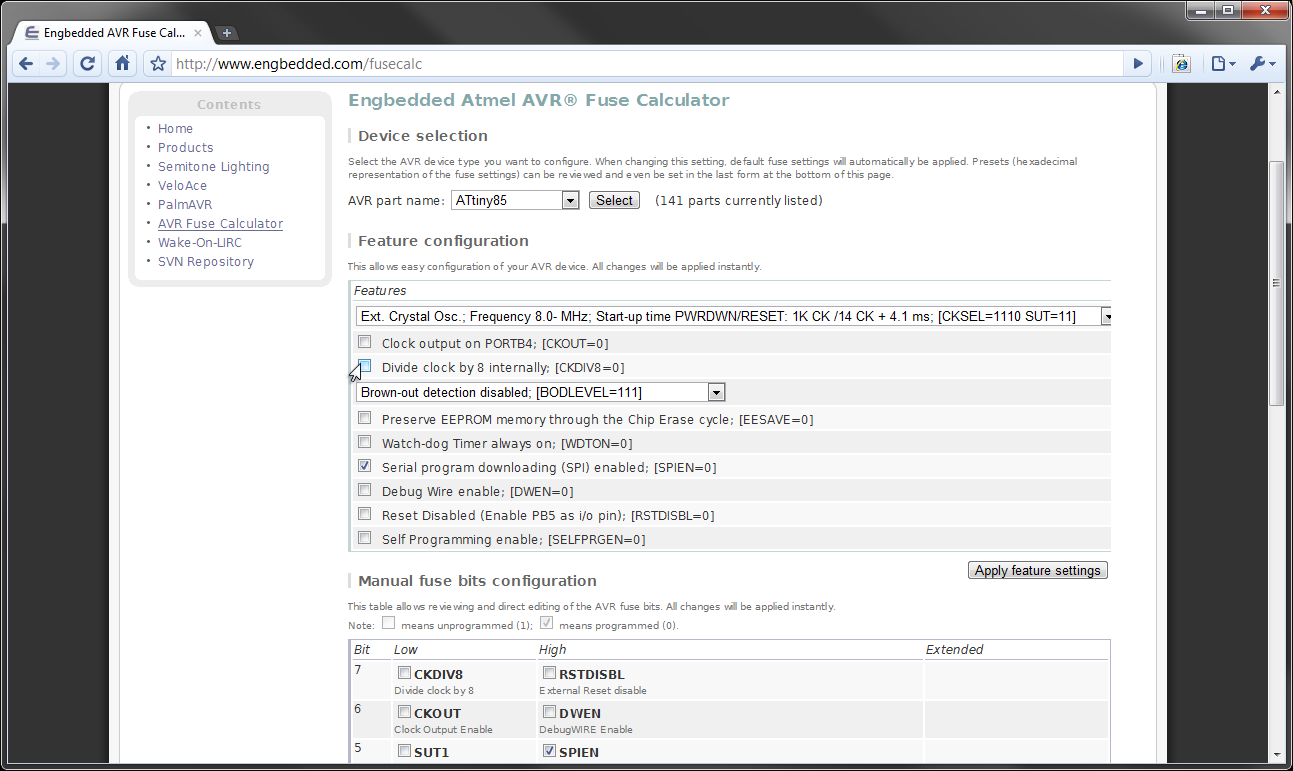Uncheck Serial program downloading (SPI) enabled

coord(365,466)
